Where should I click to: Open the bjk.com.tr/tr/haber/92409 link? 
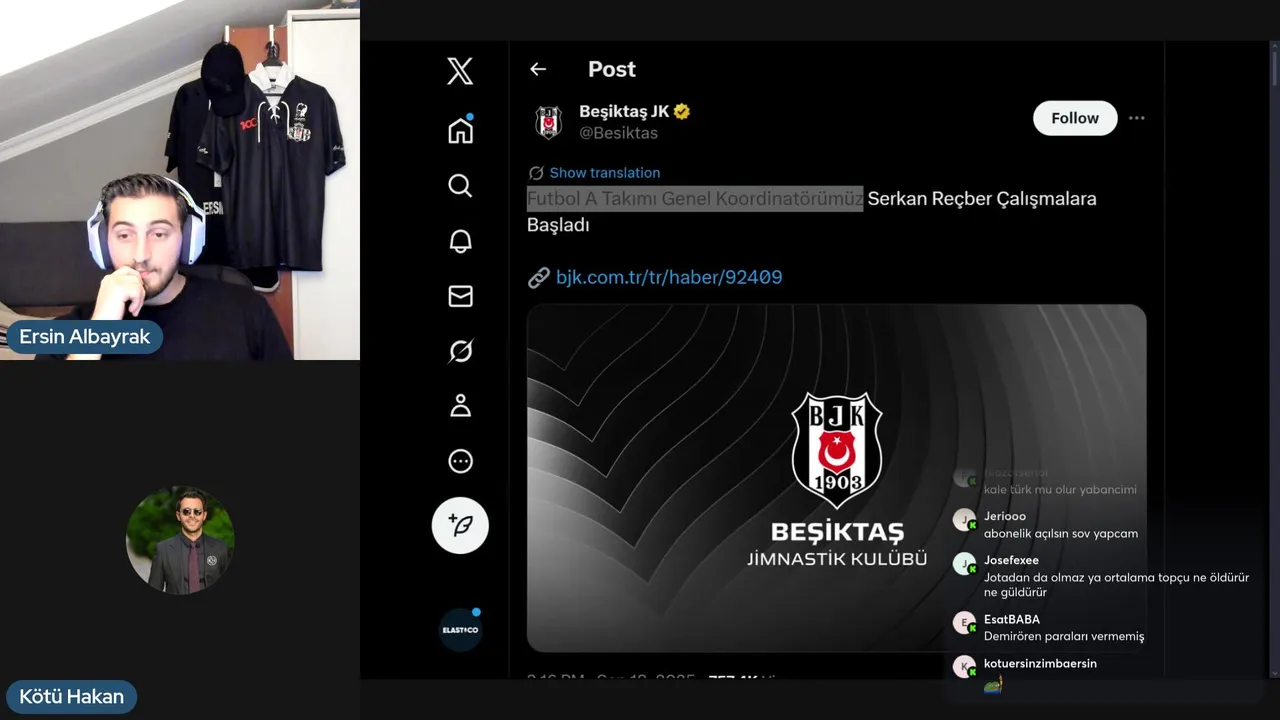point(669,277)
